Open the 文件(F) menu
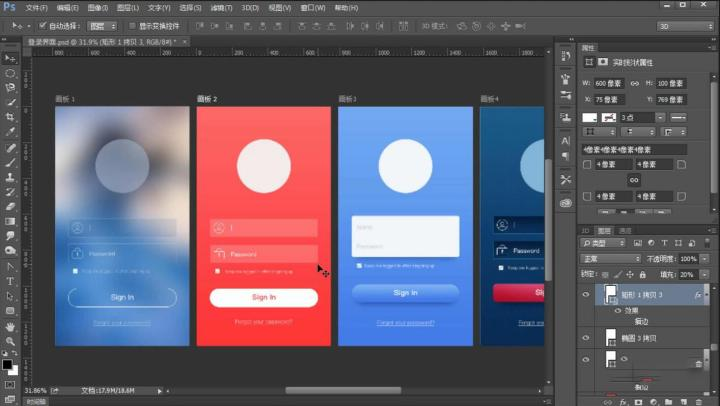The width and height of the screenshot is (720, 406). click(36, 7)
